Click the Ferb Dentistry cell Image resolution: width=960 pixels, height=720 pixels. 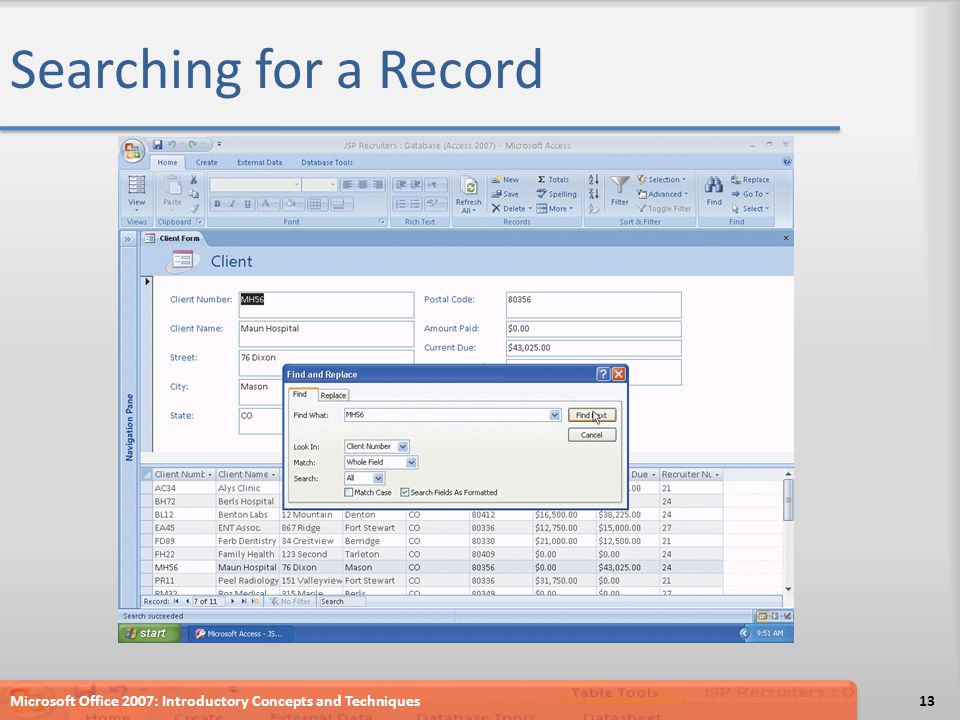pos(247,541)
